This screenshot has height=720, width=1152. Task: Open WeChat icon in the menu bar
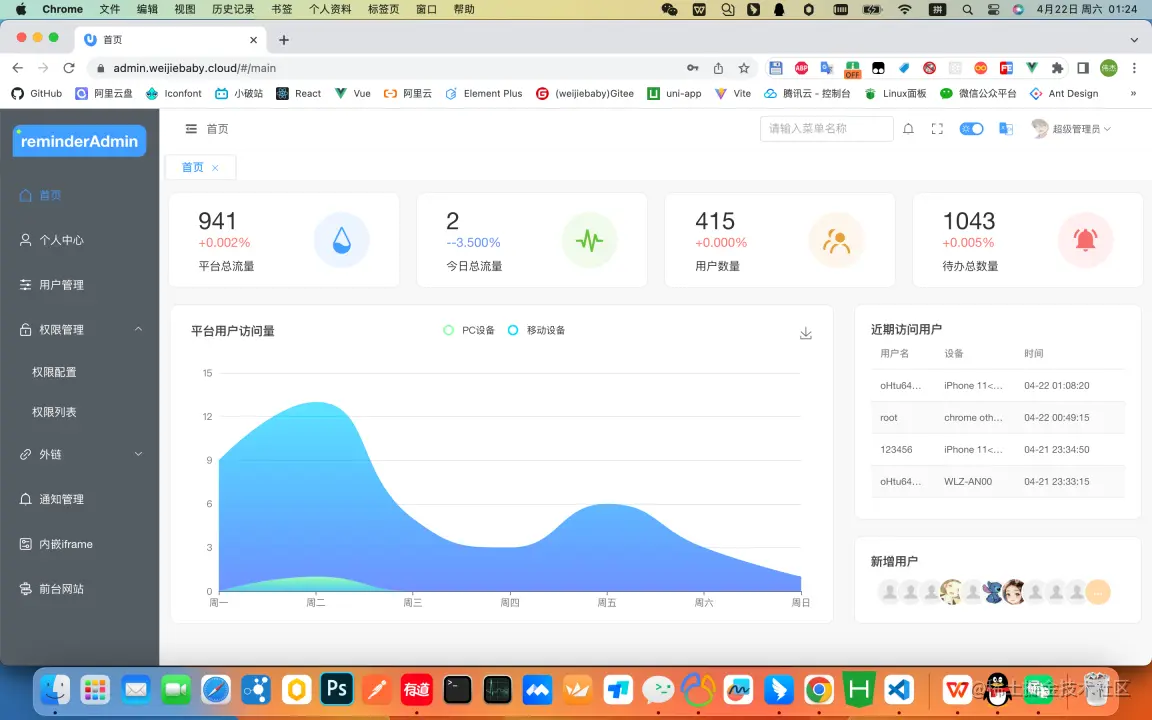[x=669, y=9]
